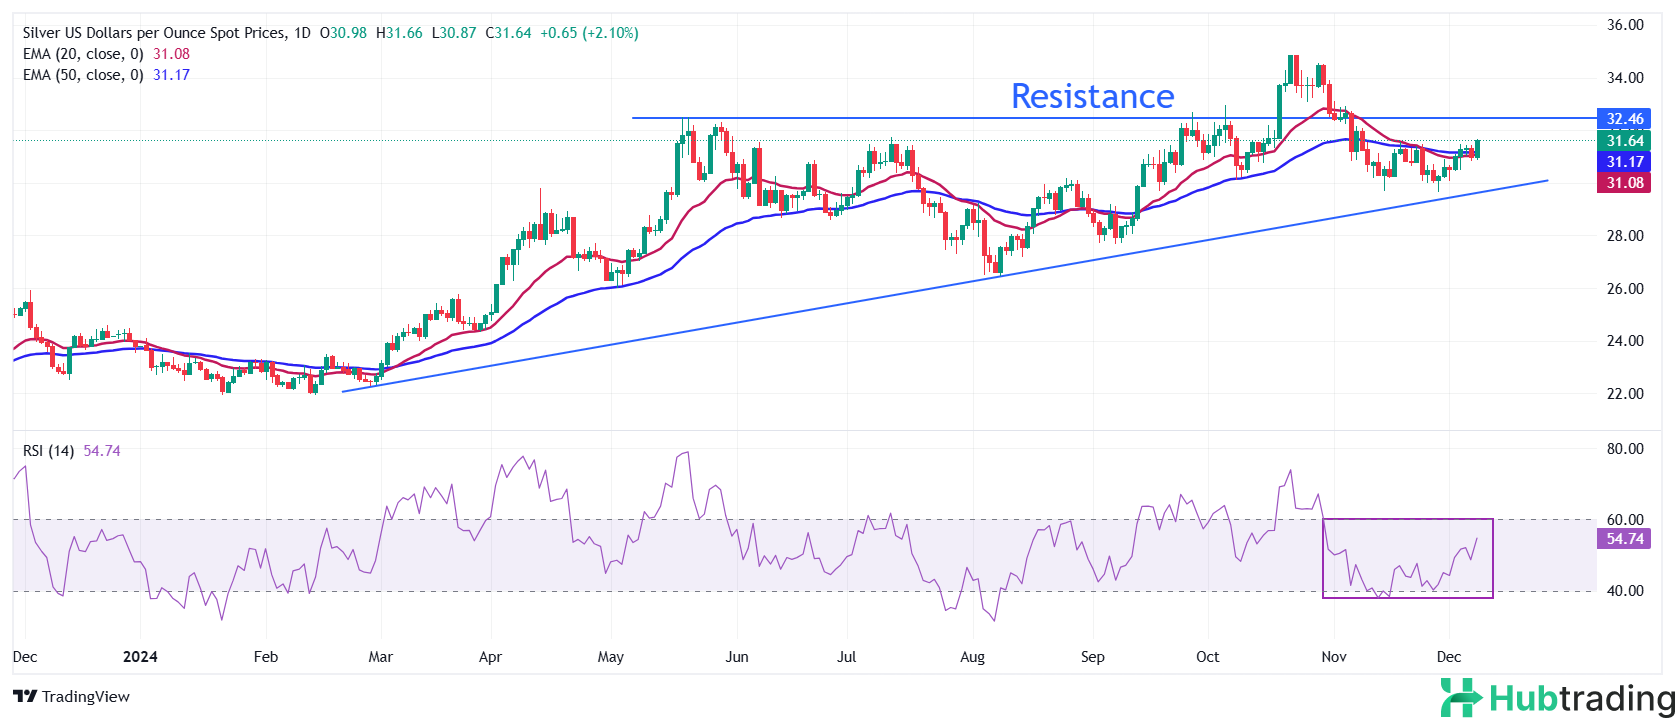Click the Aug label on time axis
The image size is (1675, 718).
click(972, 657)
